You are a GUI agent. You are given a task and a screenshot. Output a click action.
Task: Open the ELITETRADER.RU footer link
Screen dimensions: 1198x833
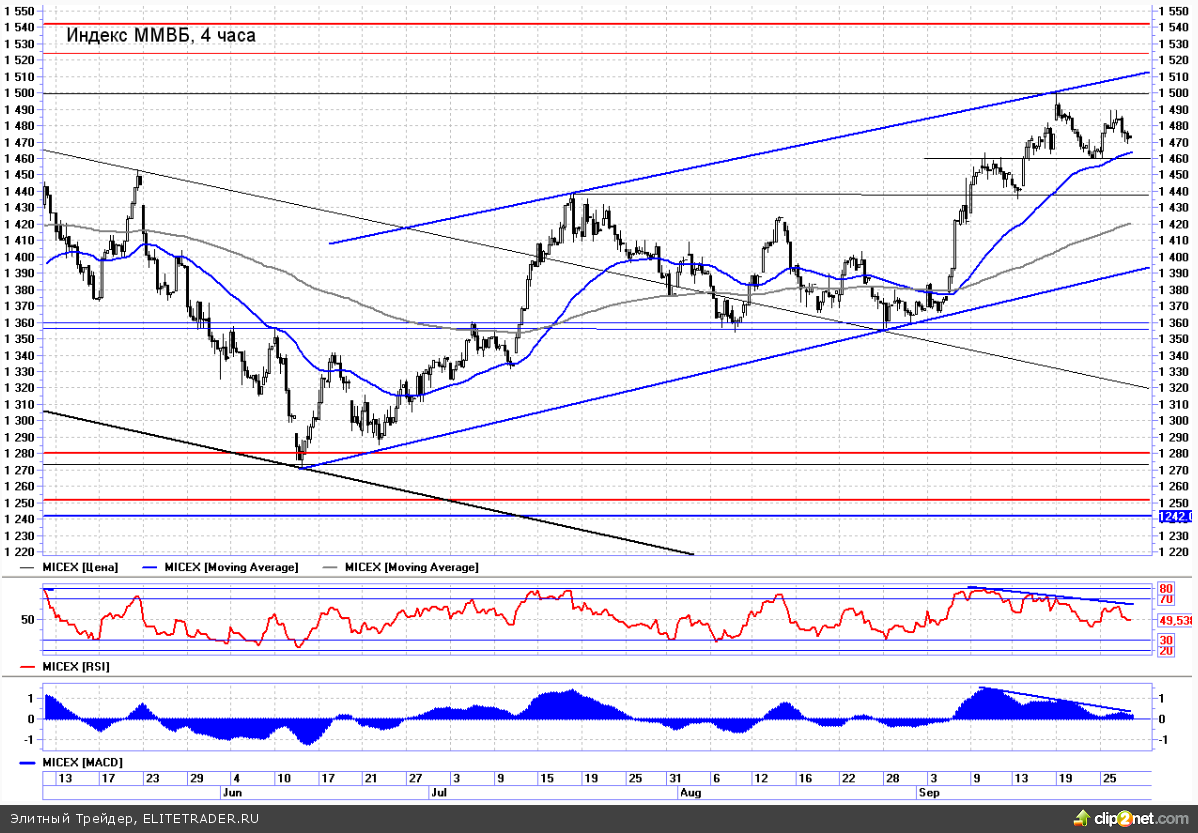[x=200, y=818]
